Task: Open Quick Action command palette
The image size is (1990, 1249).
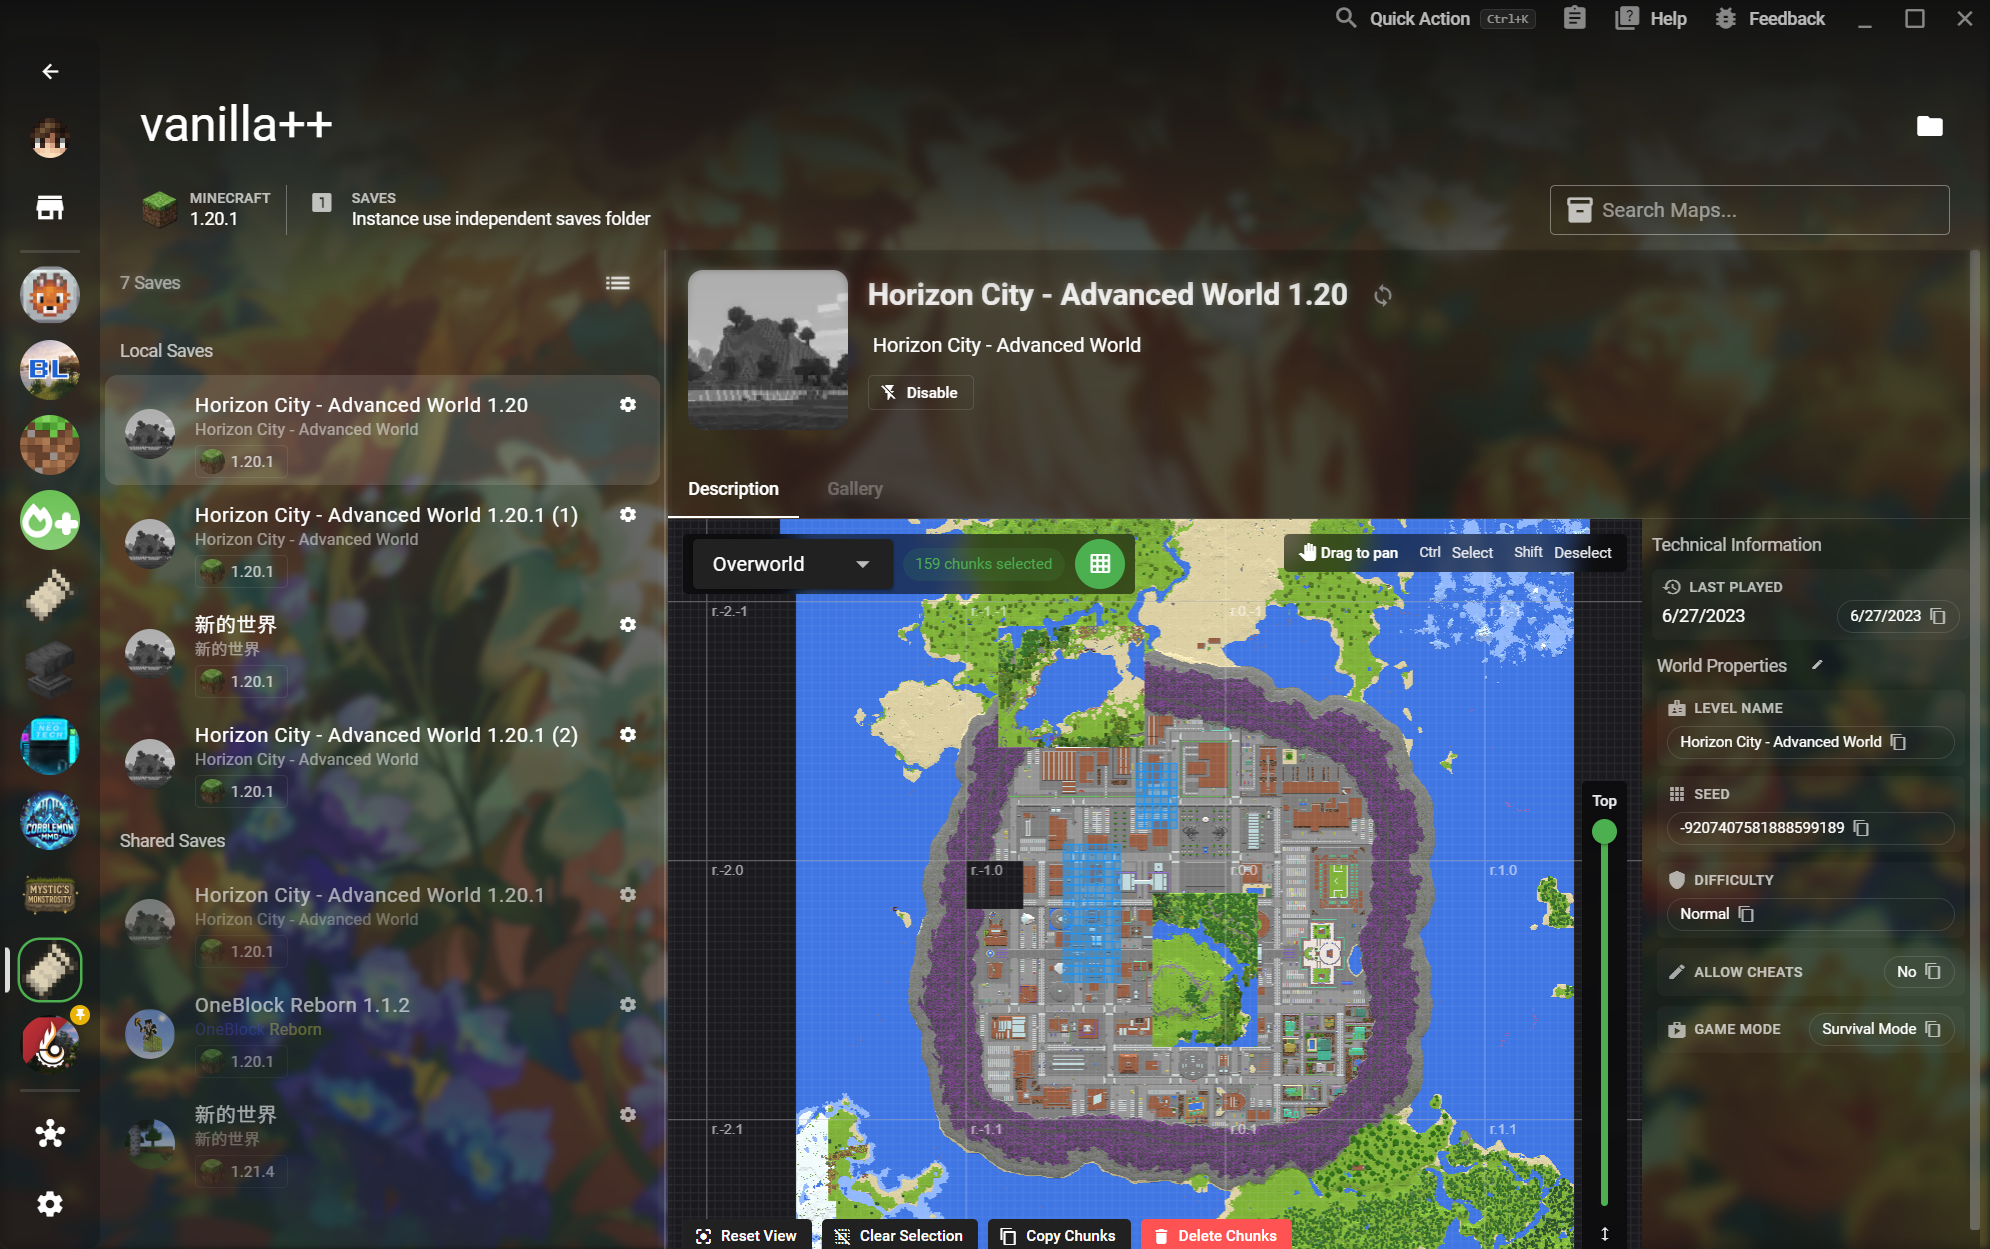Action: pos(1435,18)
